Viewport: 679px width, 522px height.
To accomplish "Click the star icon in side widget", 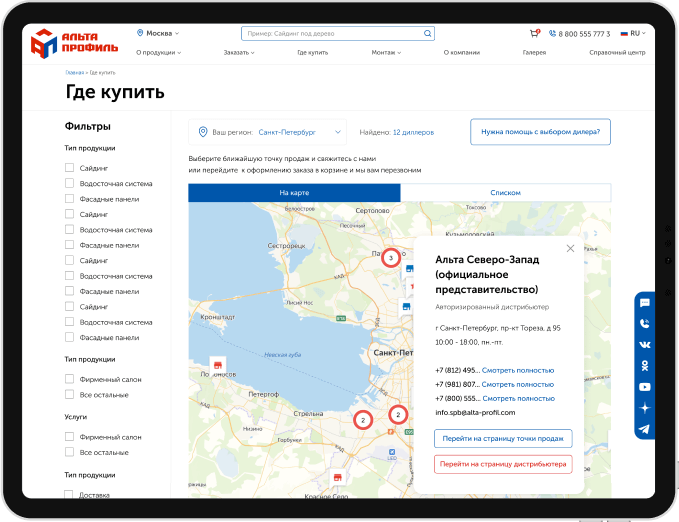I will click(x=644, y=408).
